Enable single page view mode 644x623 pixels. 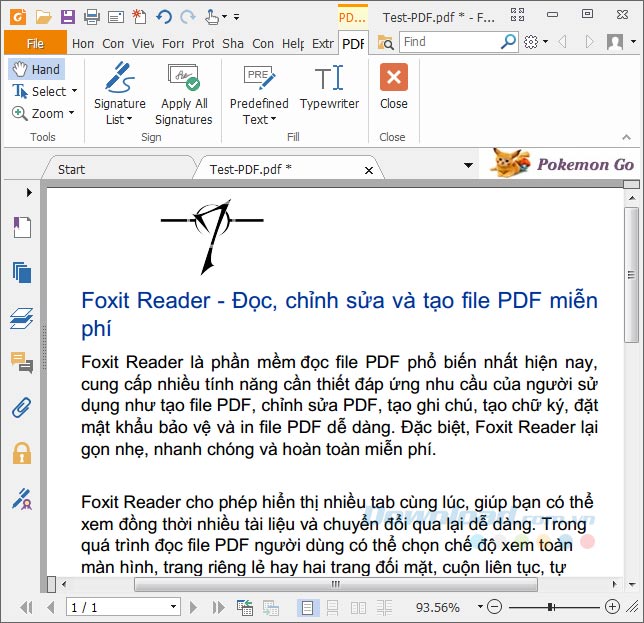pyautogui.click(x=308, y=607)
